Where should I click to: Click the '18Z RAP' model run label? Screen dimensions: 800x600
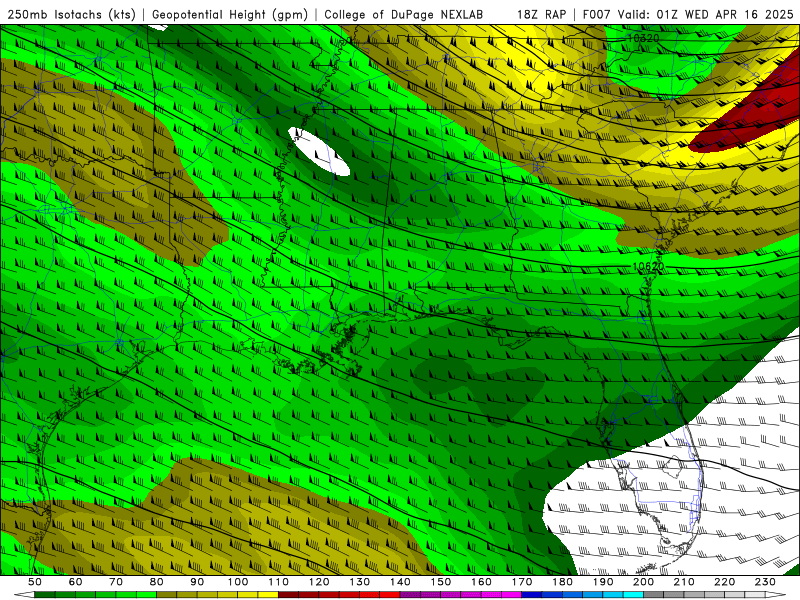tap(541, 14)
